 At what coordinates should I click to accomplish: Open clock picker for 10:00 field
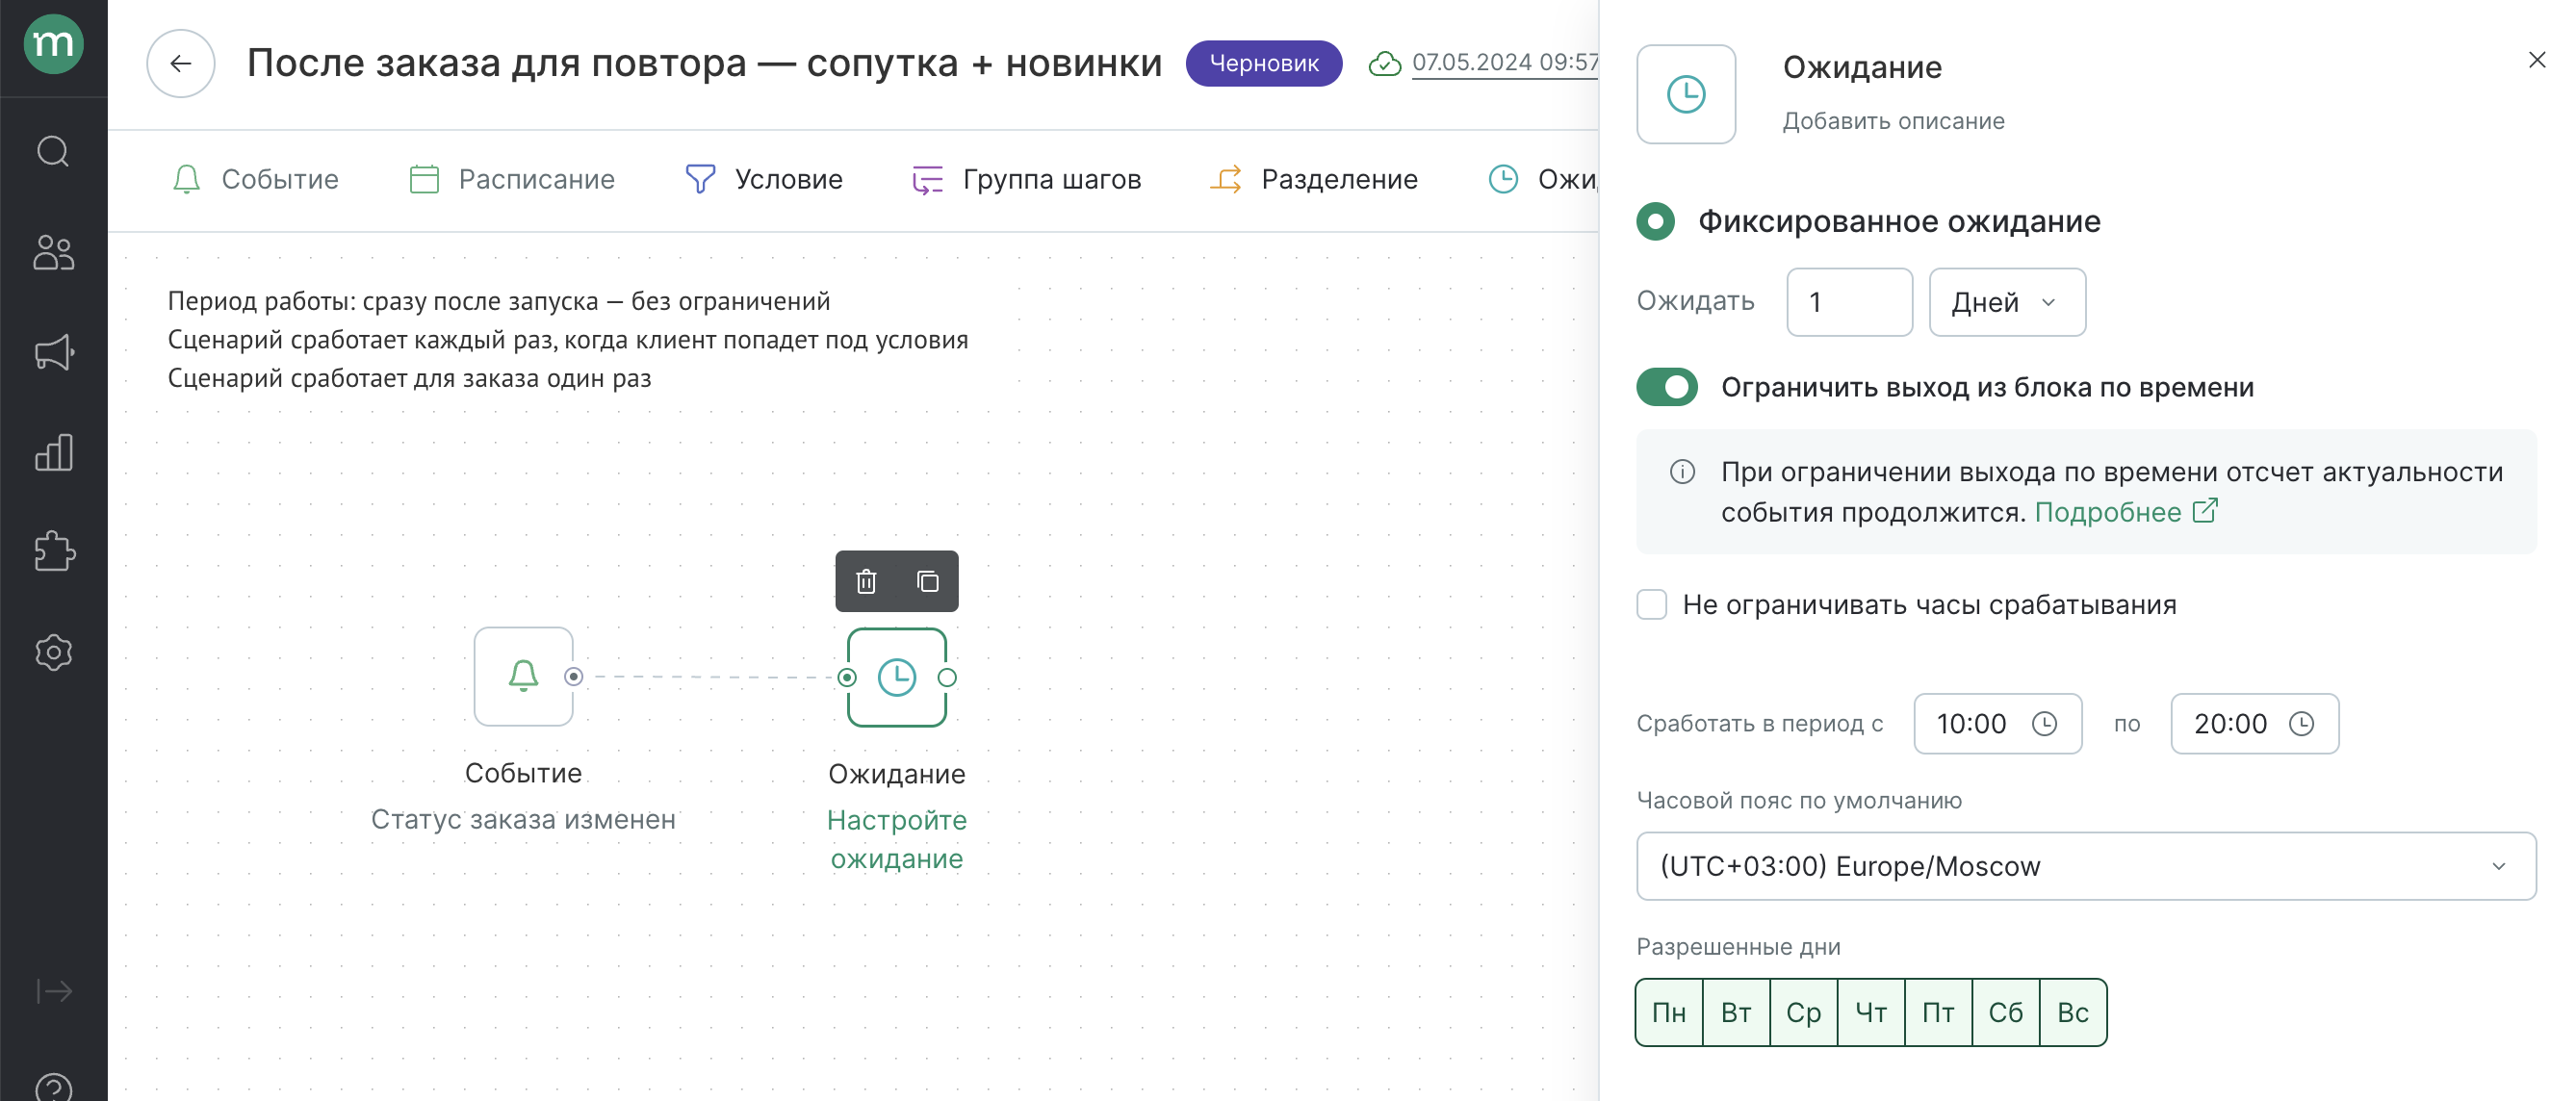(x=2044, y=723)
